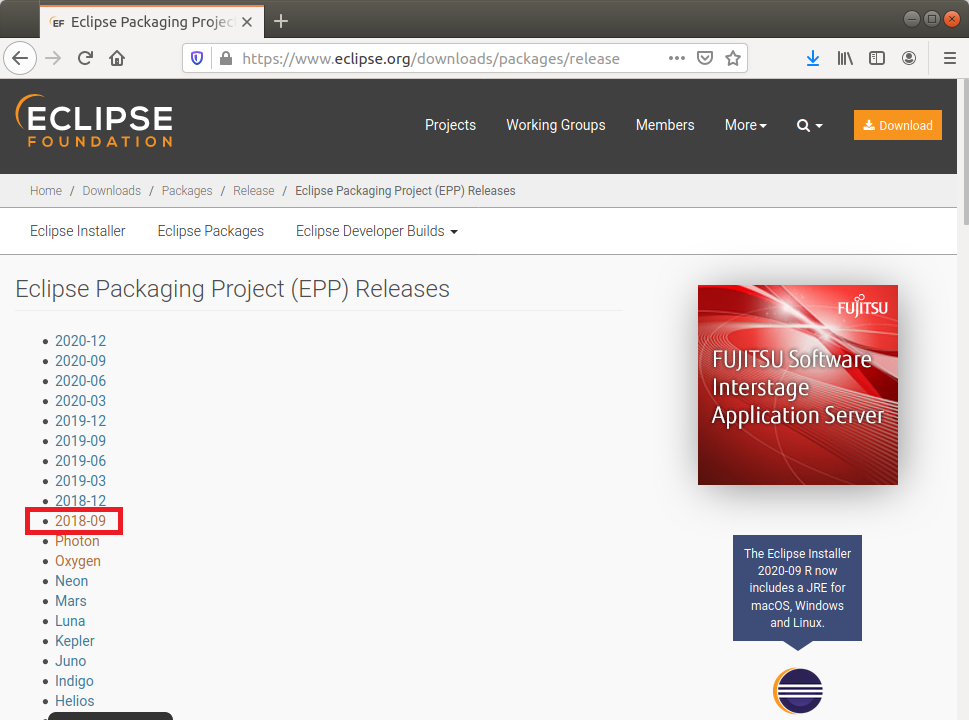Bookmark this page with the star icon
The image size is (969, 720).
click(733, 58)
